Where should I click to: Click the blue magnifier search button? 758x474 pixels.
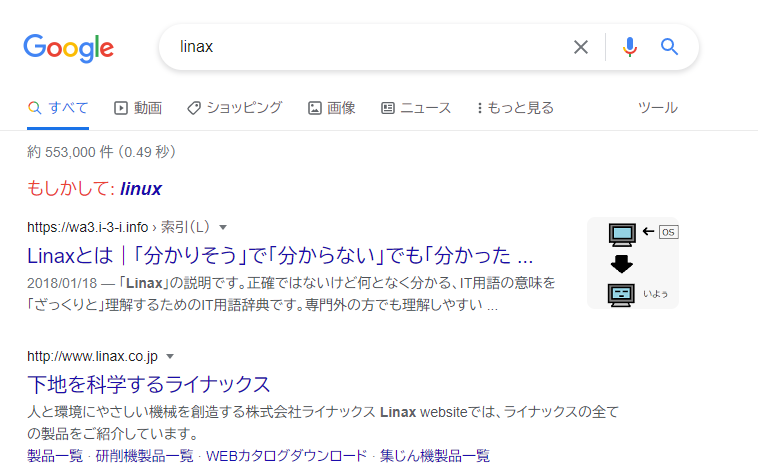[x=669, y=47]
